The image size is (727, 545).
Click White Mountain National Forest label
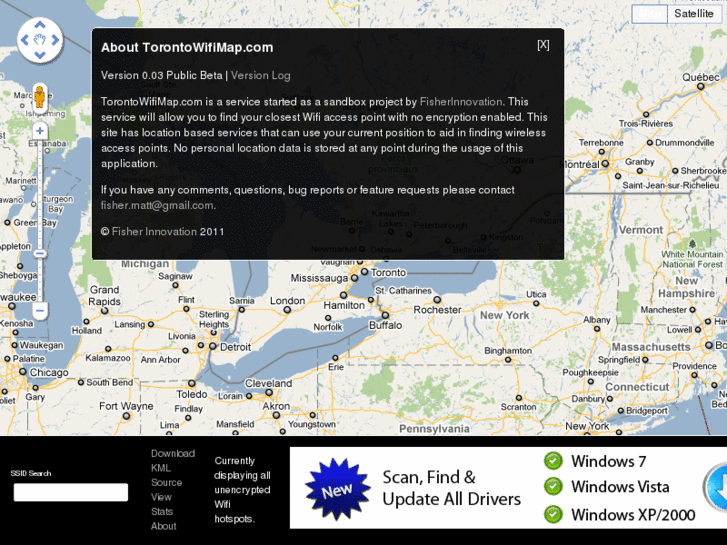[692, 259]
